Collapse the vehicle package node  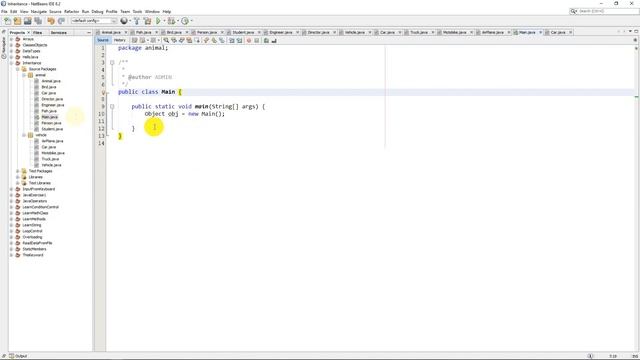tap(24, 135)
